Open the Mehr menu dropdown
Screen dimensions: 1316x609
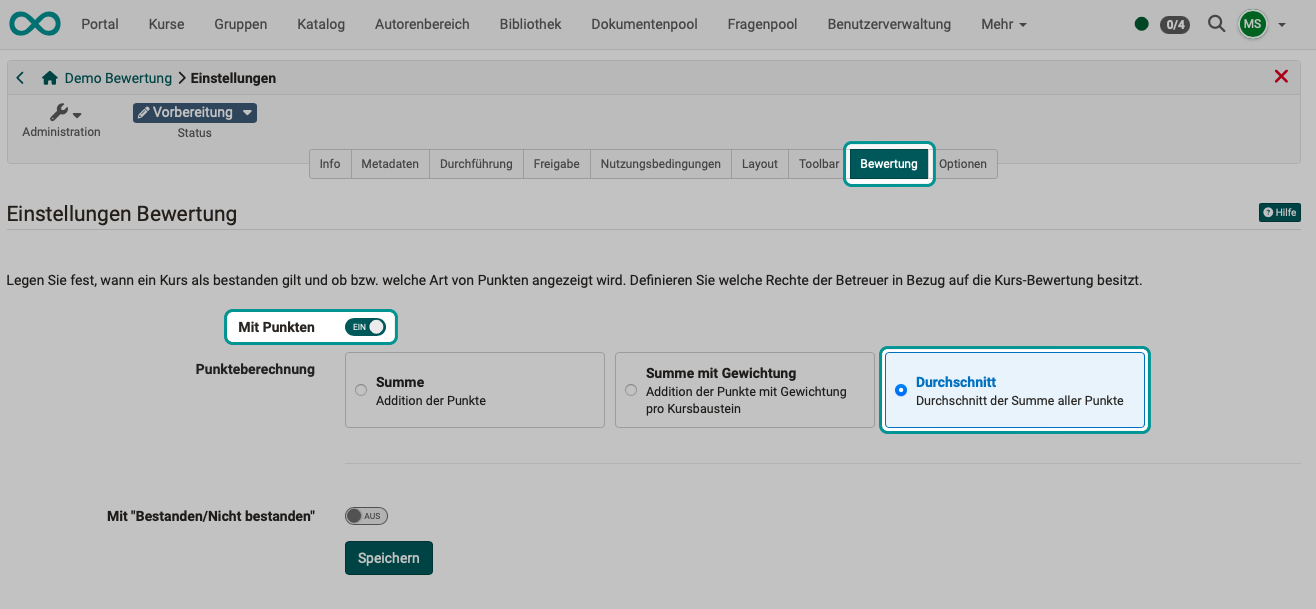pos(1002,23)
